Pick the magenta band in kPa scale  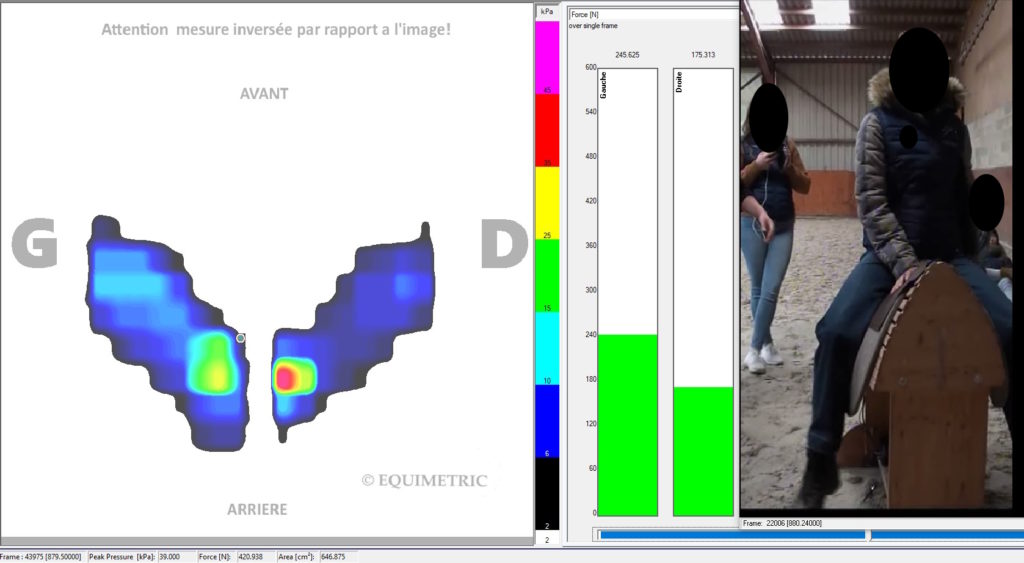tap(547, 58)
